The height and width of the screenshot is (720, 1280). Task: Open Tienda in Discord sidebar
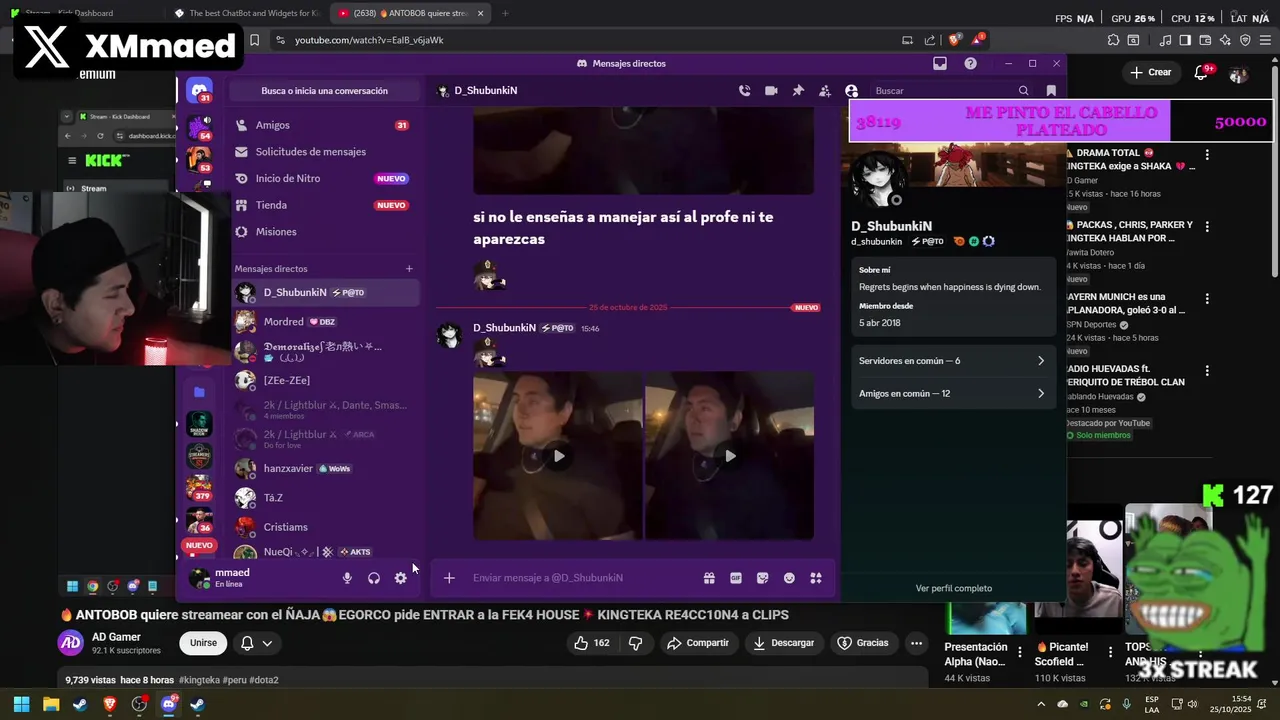pos(324,205)
